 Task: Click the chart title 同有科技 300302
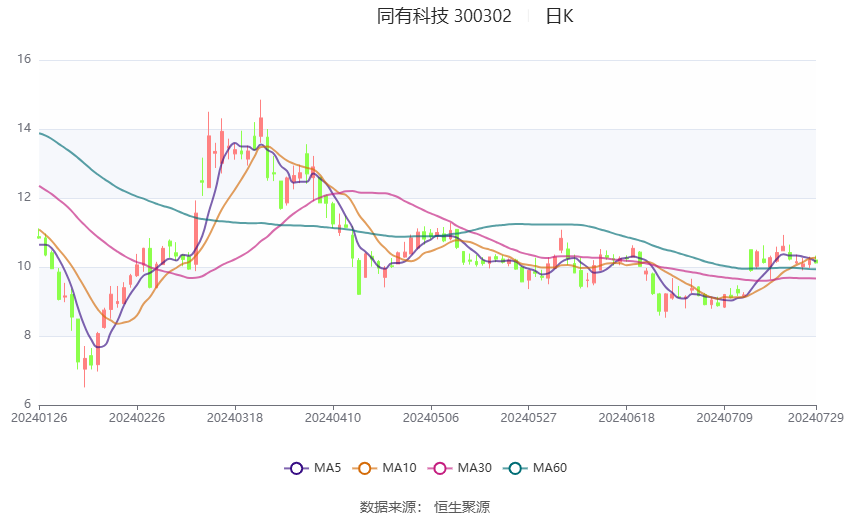coord(444,16)
